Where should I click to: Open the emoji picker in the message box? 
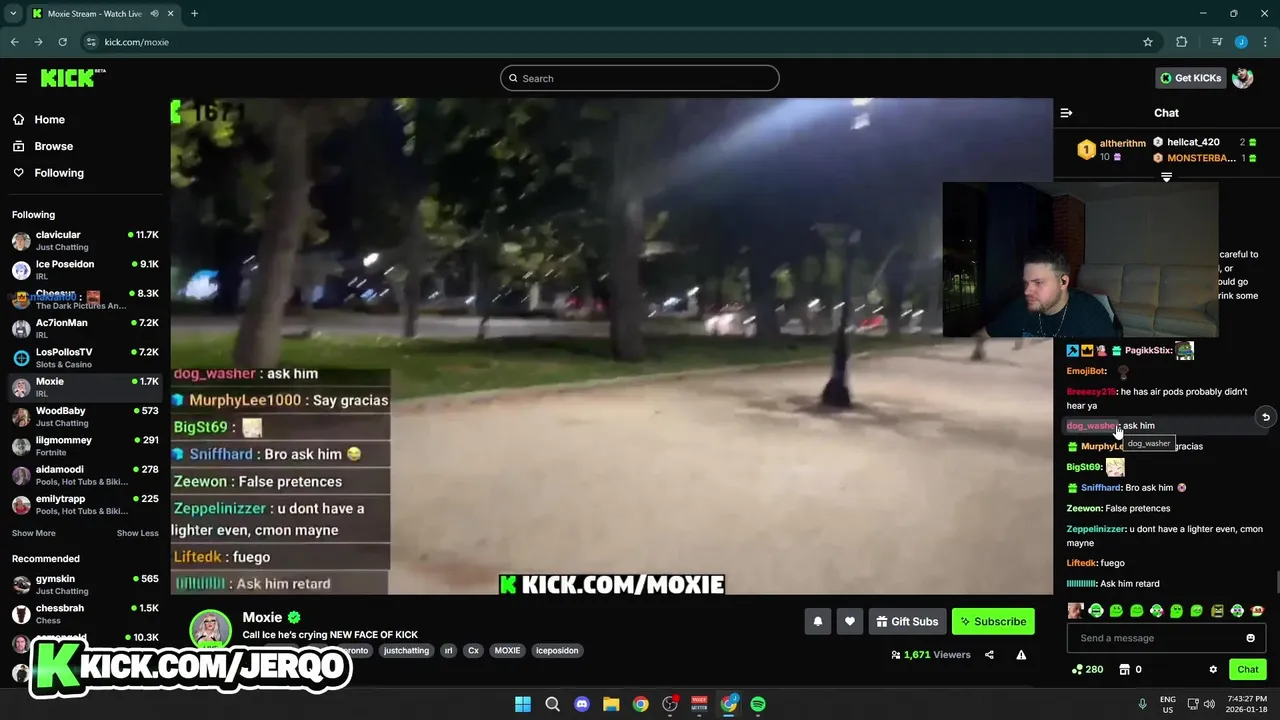(x=1250, y=638)
